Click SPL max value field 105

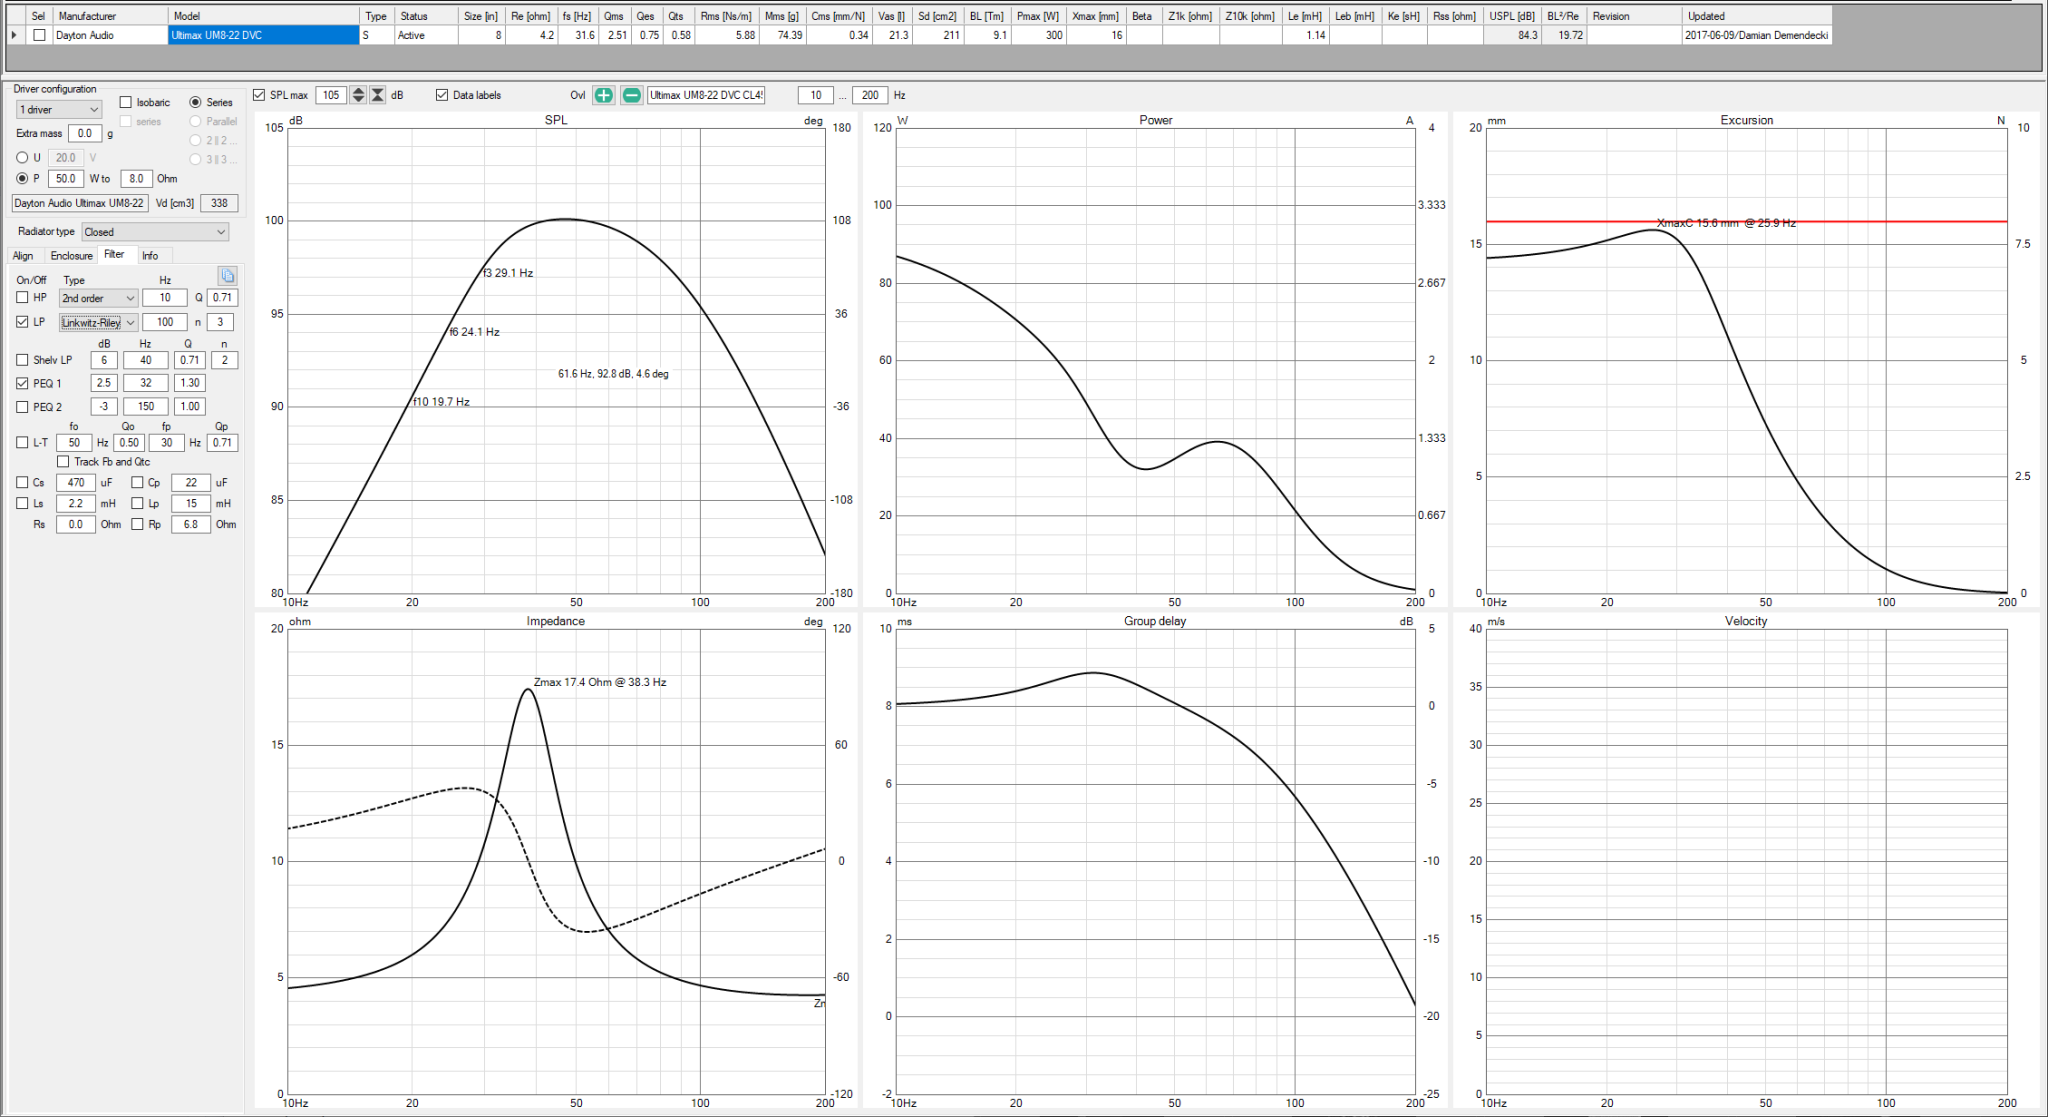tap(332, 95)
